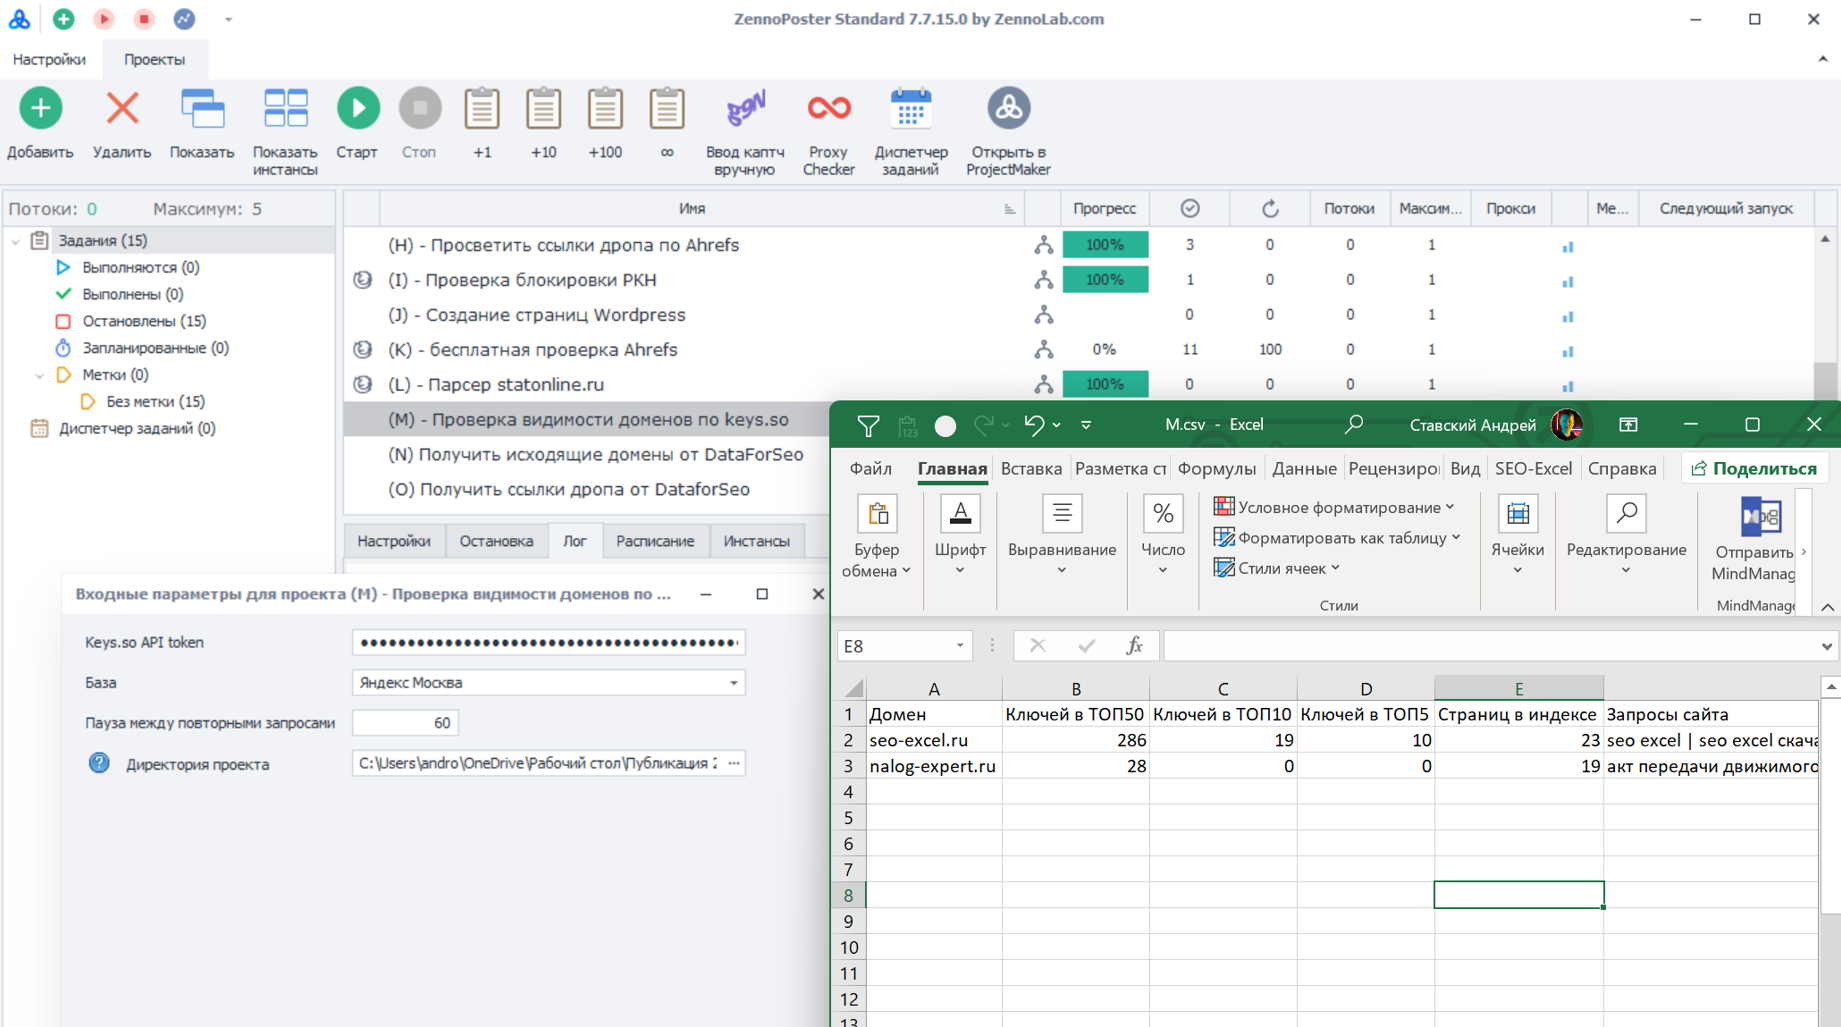Set infinite runs with the ∞ icon
The width and height of the screenshot is (1841, 1027).
667,108
